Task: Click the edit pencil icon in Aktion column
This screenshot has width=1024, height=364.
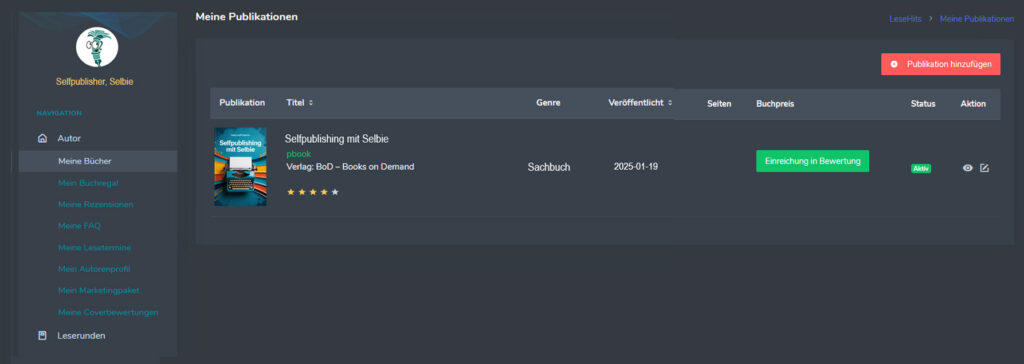Action: click(x=985, y=168)
